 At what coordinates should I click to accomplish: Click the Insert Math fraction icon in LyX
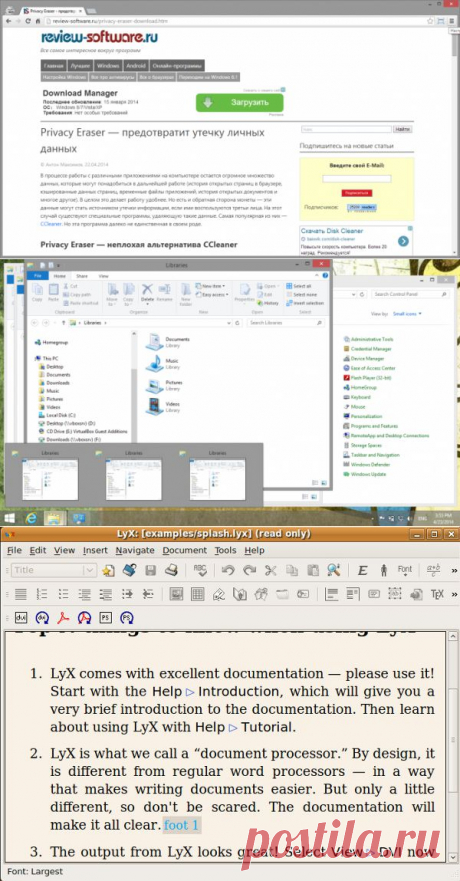[433, 570]
